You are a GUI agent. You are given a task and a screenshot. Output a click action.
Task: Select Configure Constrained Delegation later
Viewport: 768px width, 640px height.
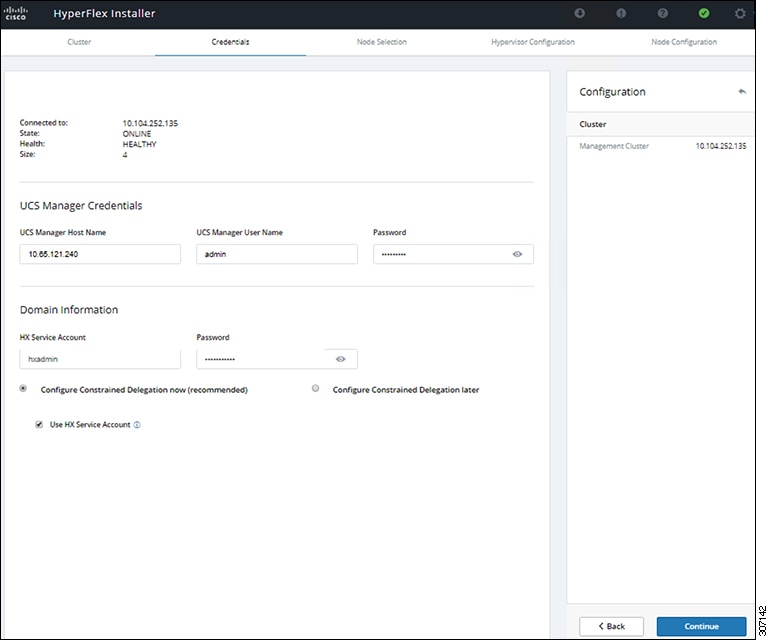pos(316,389)
